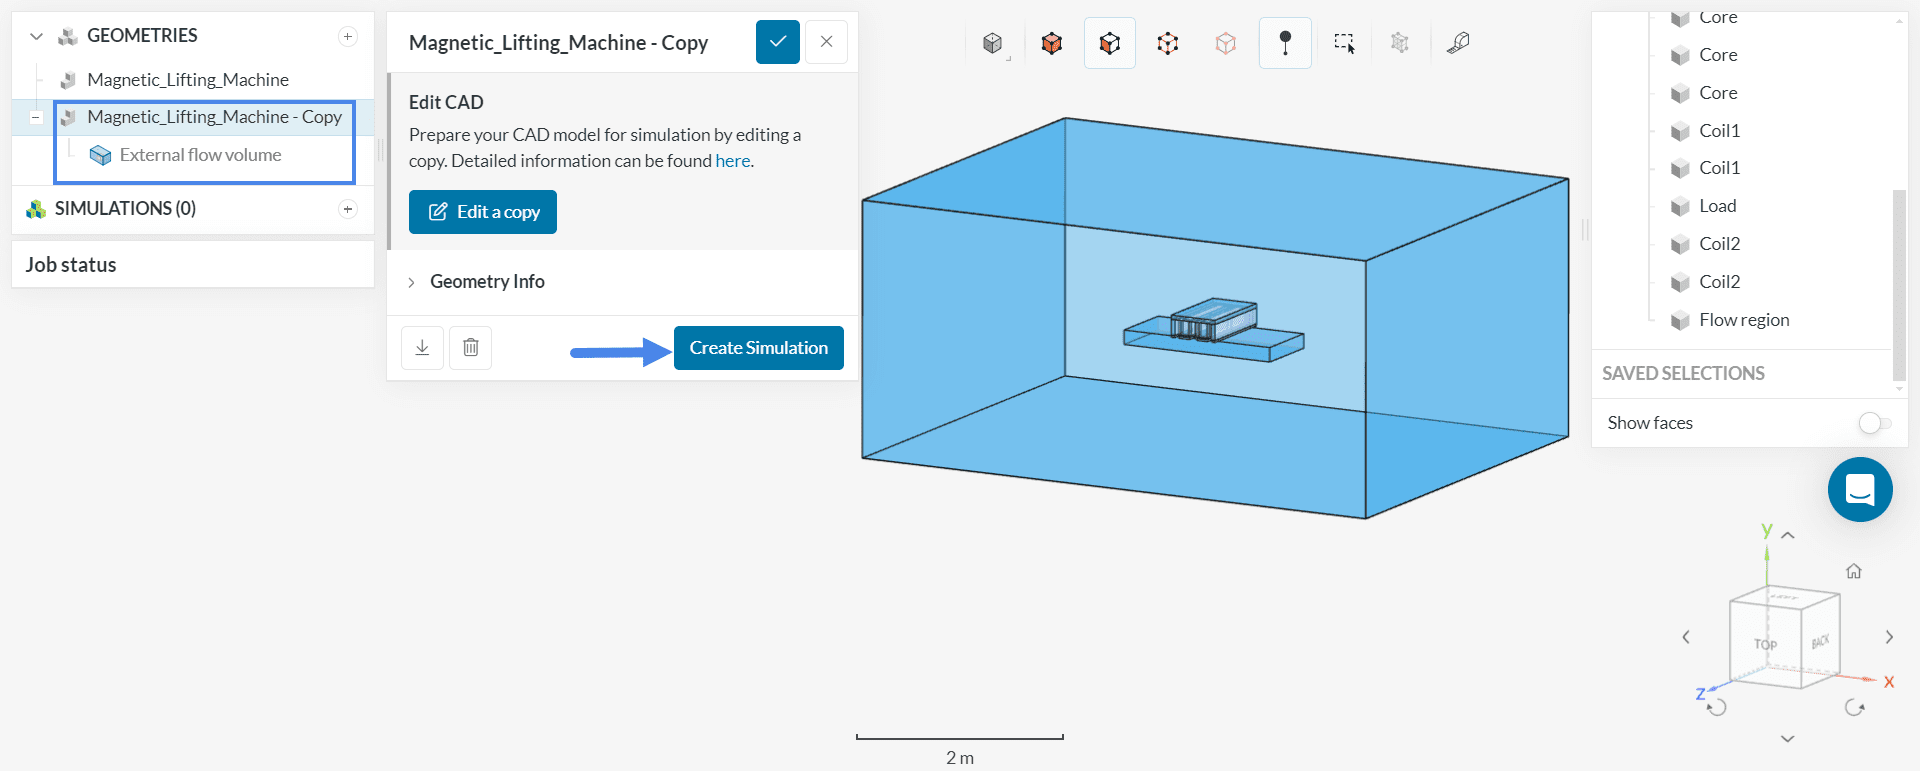This screenshot has height=771, width=1920.
Task: Reset the view with the home icon
Action: click(1853, 571)
